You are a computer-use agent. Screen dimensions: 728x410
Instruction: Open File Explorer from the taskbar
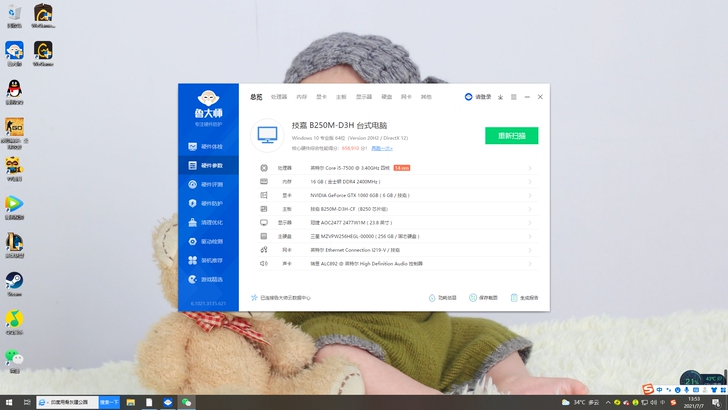[x=130, y=402]
